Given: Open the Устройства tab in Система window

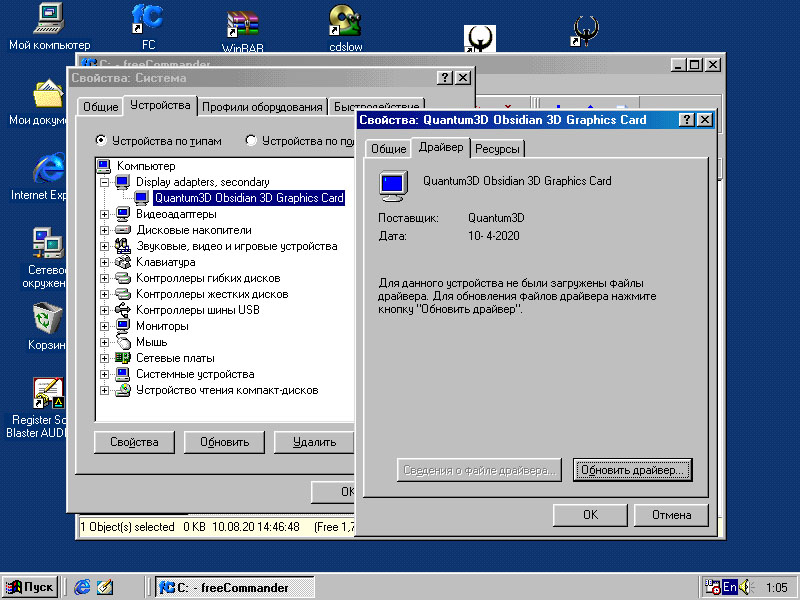Looking at the screenshot, I should click(160, 105).
